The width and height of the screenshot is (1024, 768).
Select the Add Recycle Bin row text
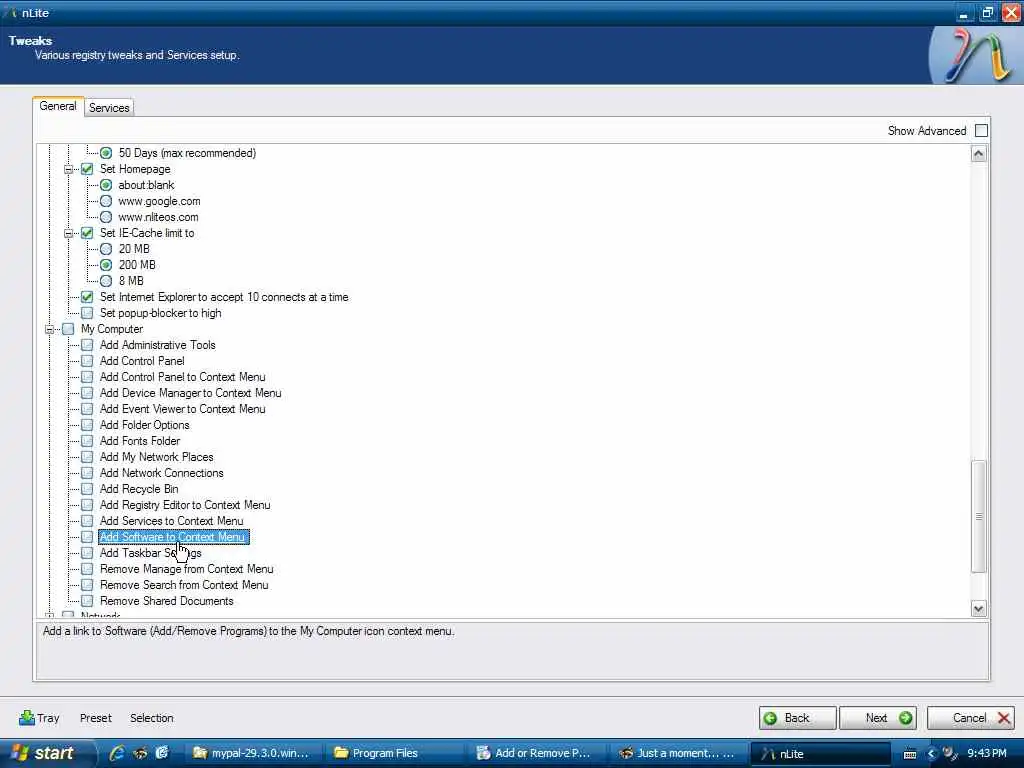pyautogui.click(x=139, y=488)
